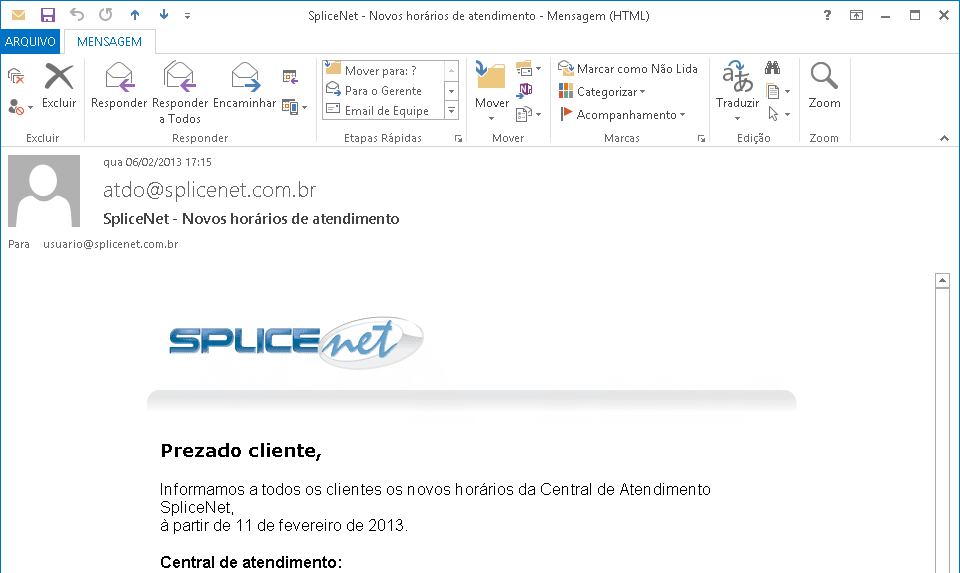
Task: Select 'Para o Gerente' quick step
Action: point(383,91)
